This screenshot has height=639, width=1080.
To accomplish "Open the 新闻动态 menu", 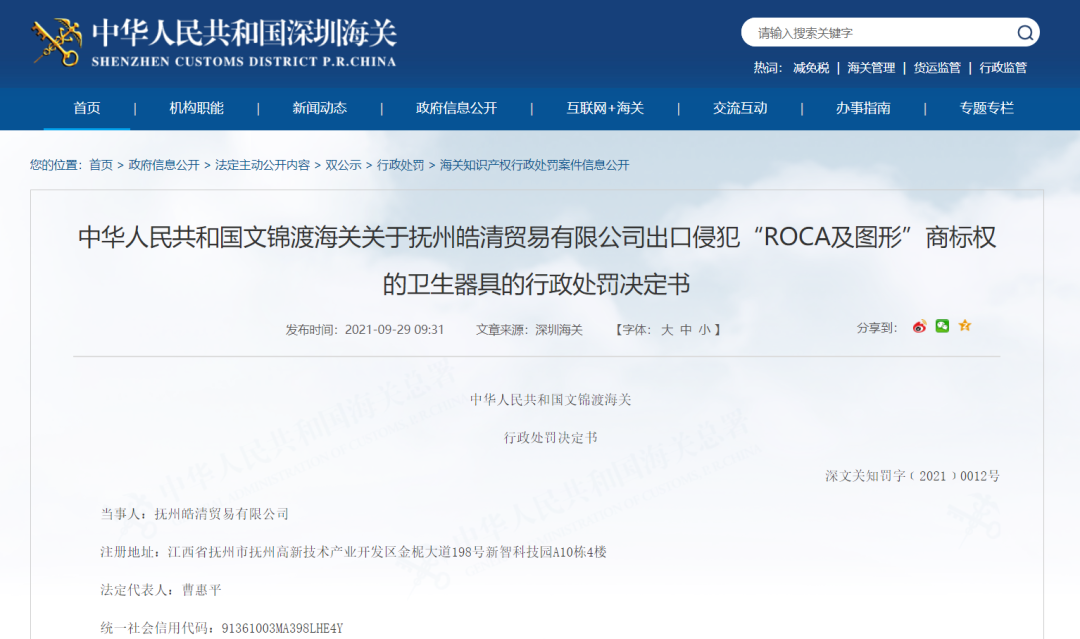I will (320, 108).
